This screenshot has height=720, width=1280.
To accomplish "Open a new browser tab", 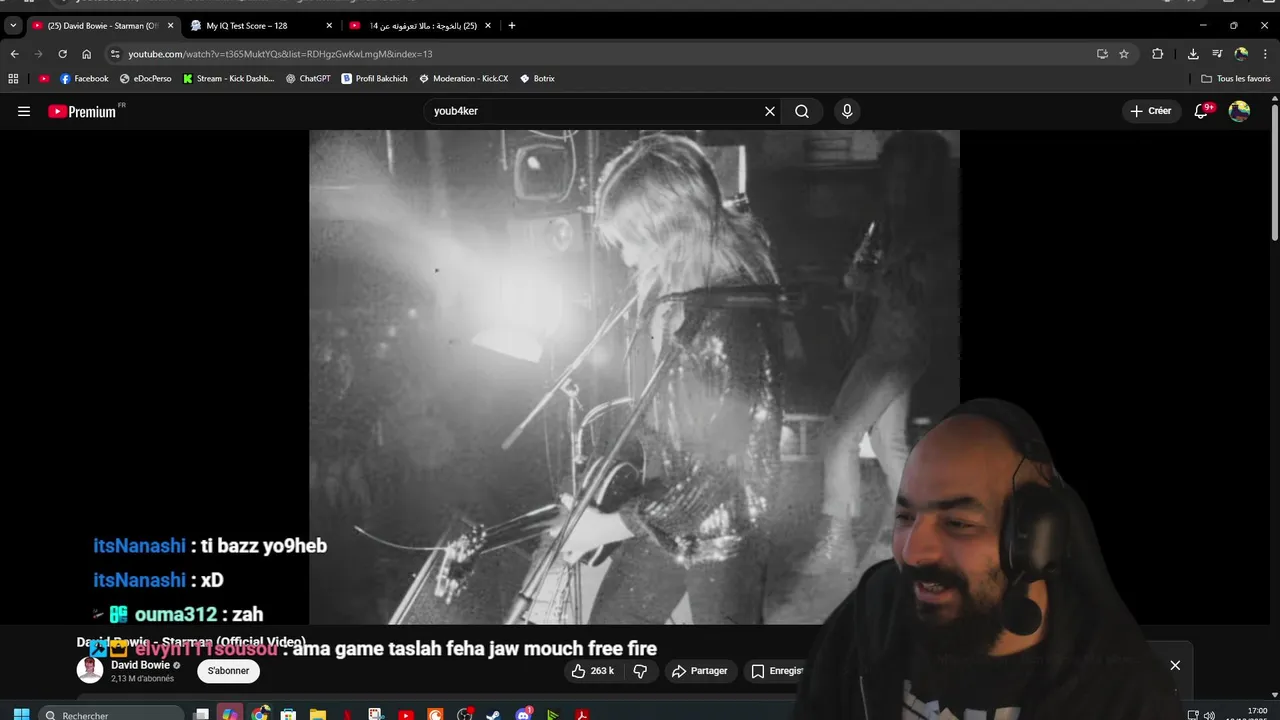I will pos(512,25).
